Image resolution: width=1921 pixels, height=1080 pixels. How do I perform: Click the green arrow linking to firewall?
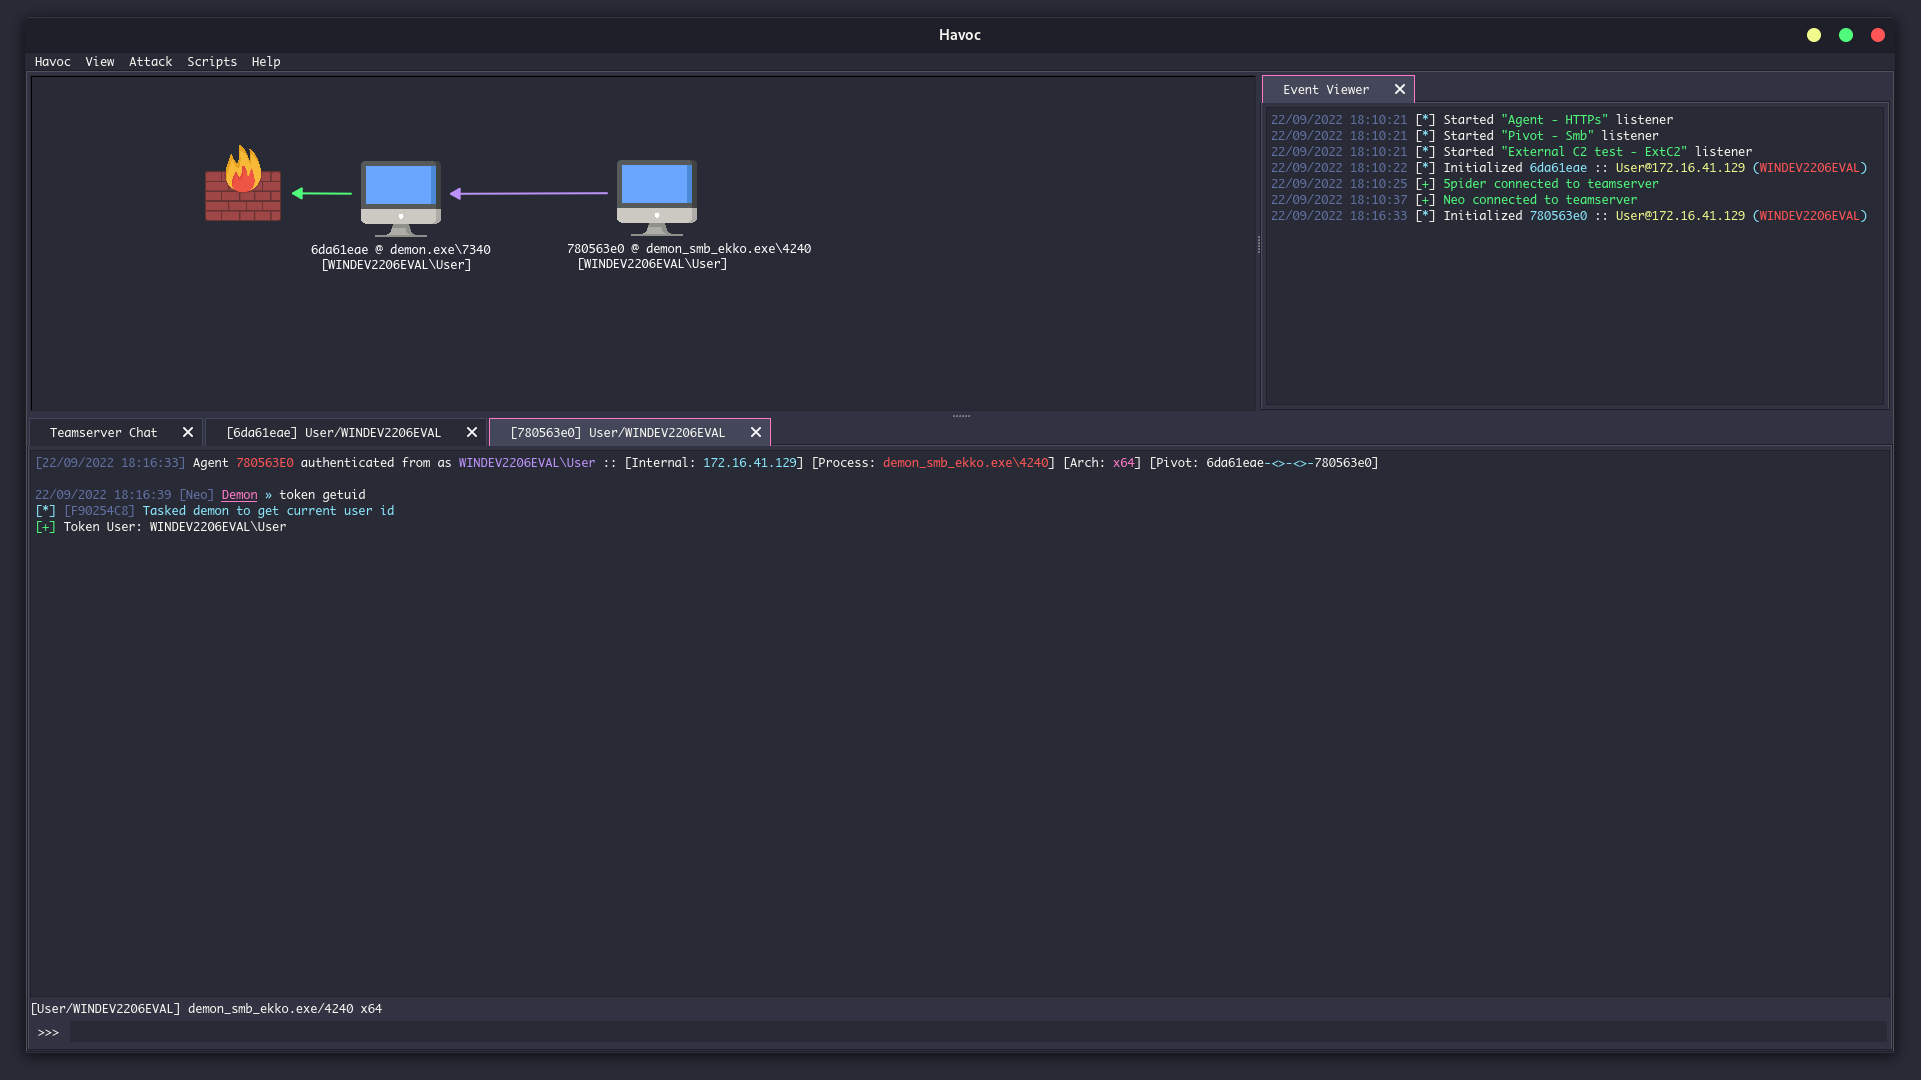tap(322, 194)
